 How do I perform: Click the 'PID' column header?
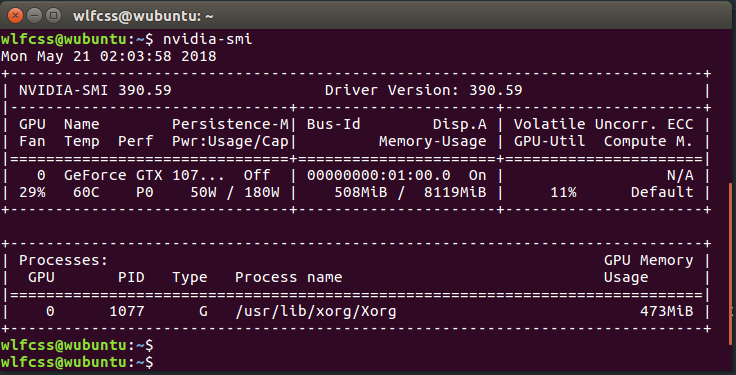(131, 277)
